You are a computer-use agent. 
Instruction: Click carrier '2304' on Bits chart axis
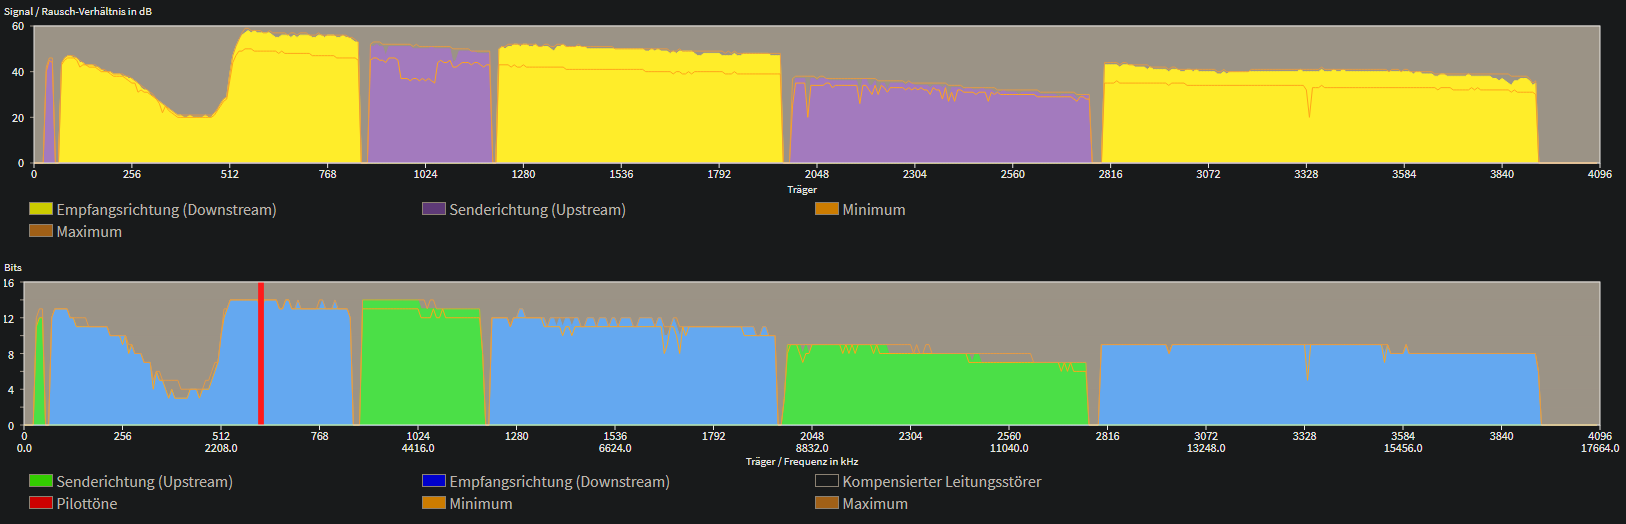tap(911, 436)
